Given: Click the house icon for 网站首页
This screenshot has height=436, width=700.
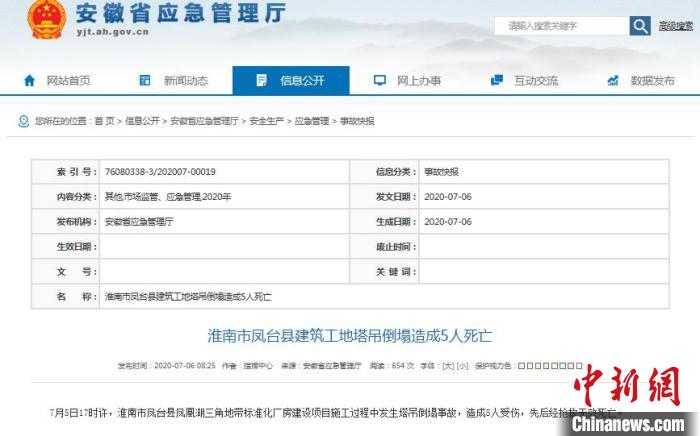Looking at the screenshot, I should coord(28,80).
